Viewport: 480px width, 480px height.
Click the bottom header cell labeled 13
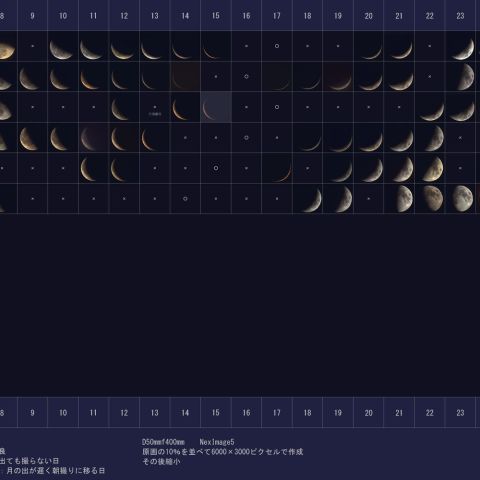155,412
